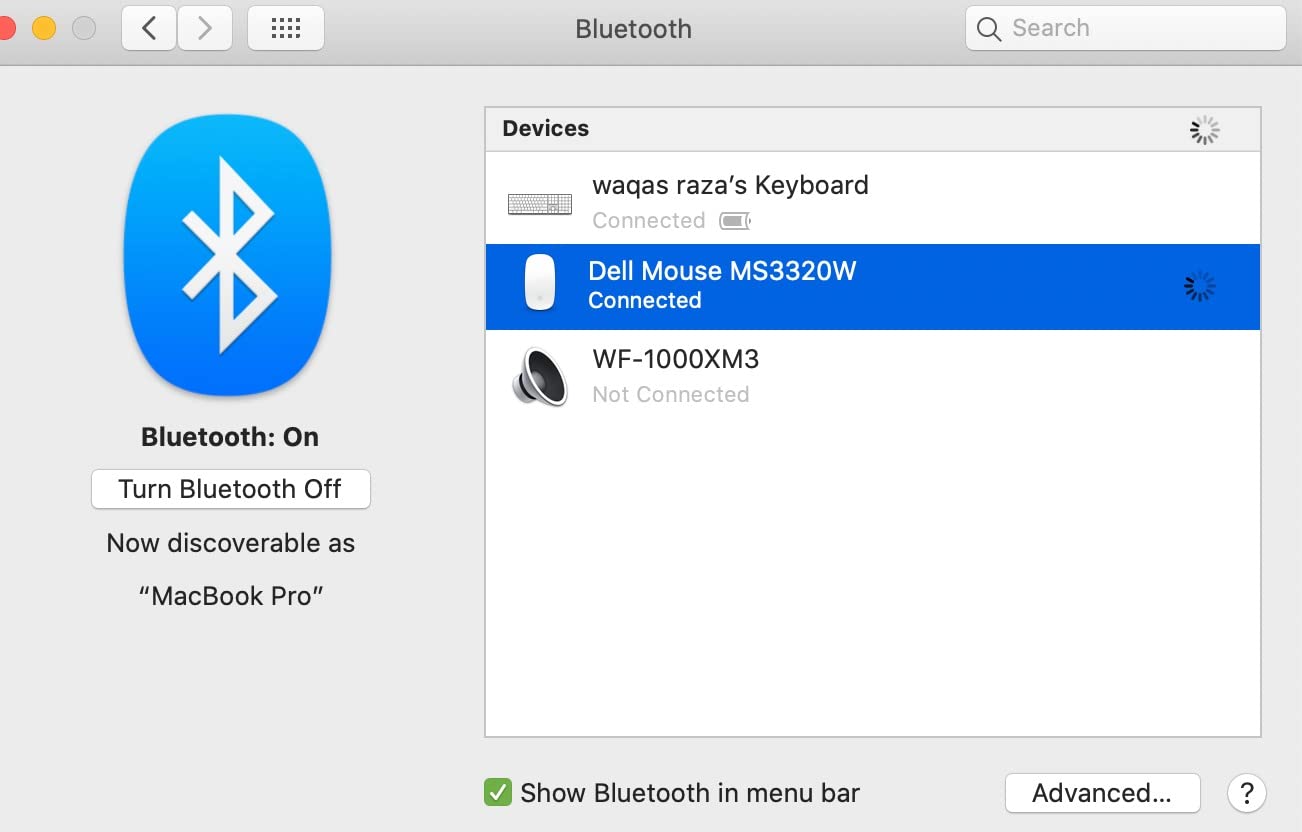Show all preferences with the grid icon
Image resolution: width=1302 pixels, height=832 pixels.
(285, 28)
